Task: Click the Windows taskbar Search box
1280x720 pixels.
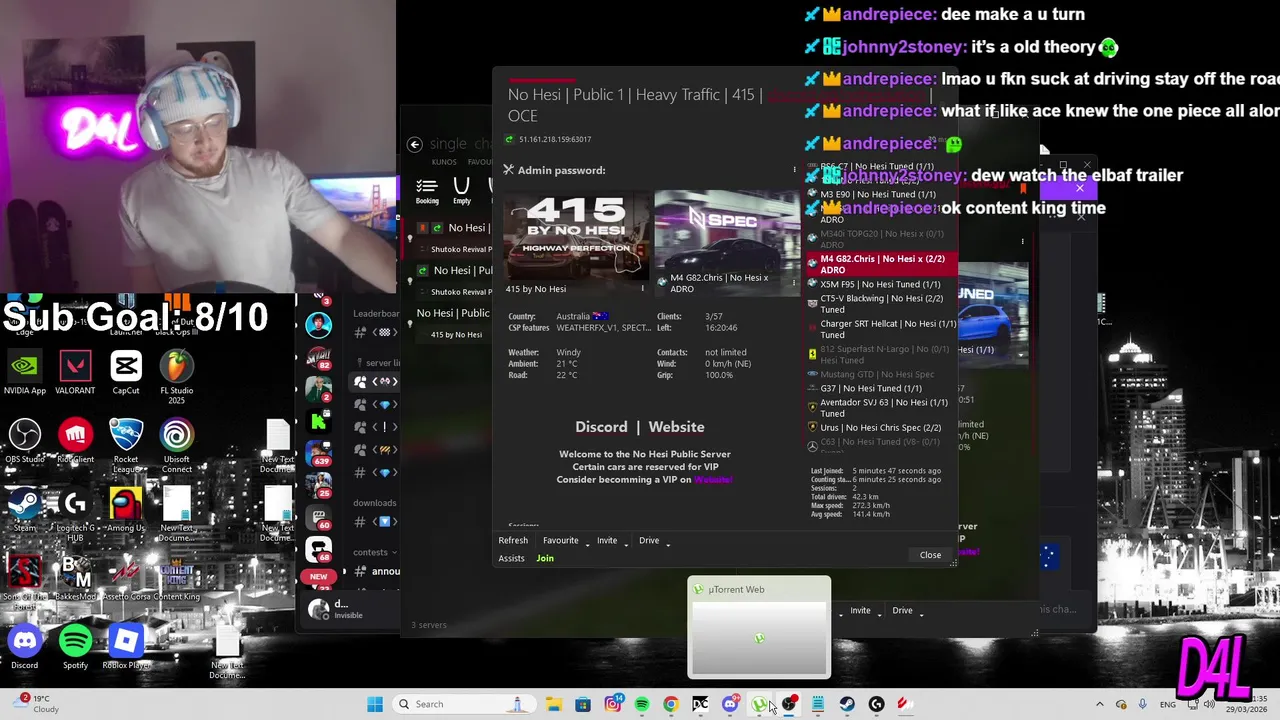Action: click(x=462, y=704)
